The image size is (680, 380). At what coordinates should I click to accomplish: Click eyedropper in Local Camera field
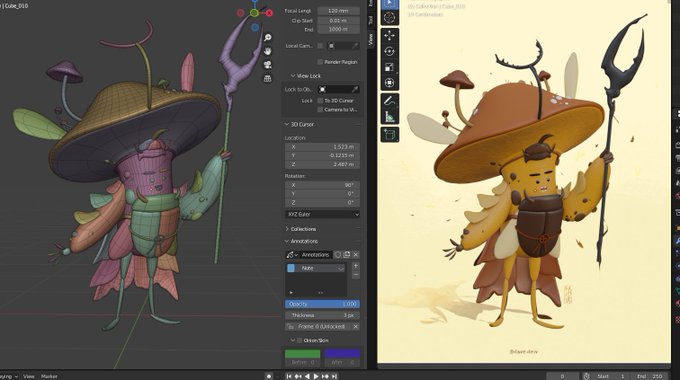[355, 46]
